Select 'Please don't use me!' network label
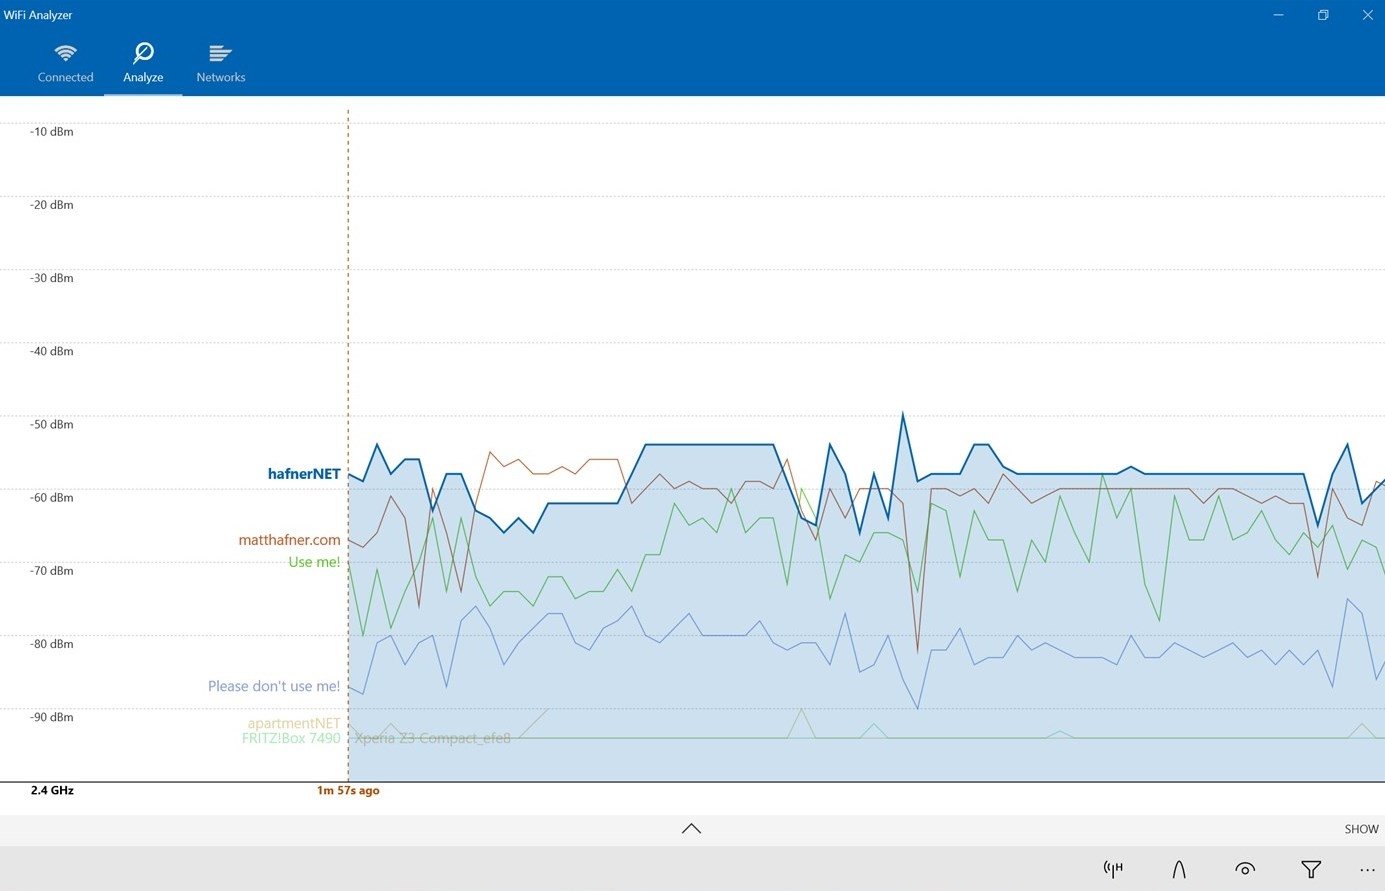The height and width of the screenshot is (891, 1385). [x=273, y=686]
